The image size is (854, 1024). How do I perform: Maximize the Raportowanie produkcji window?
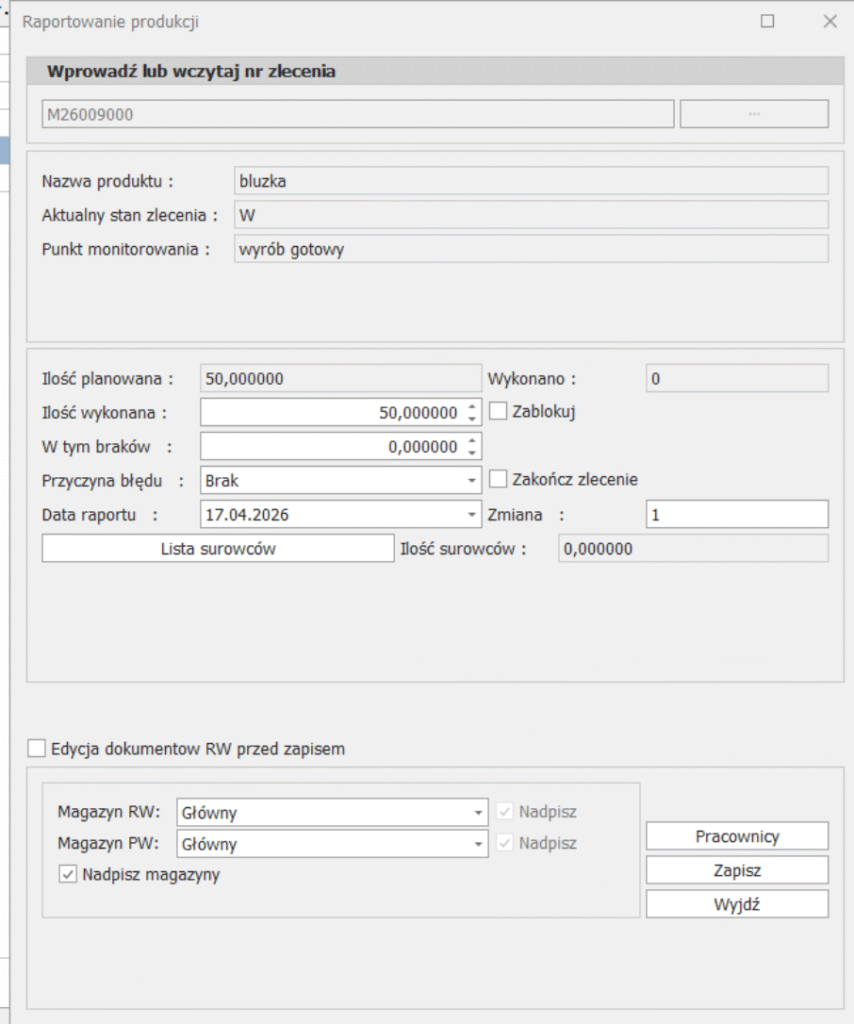pyautogui.click(x=767, y=21)
